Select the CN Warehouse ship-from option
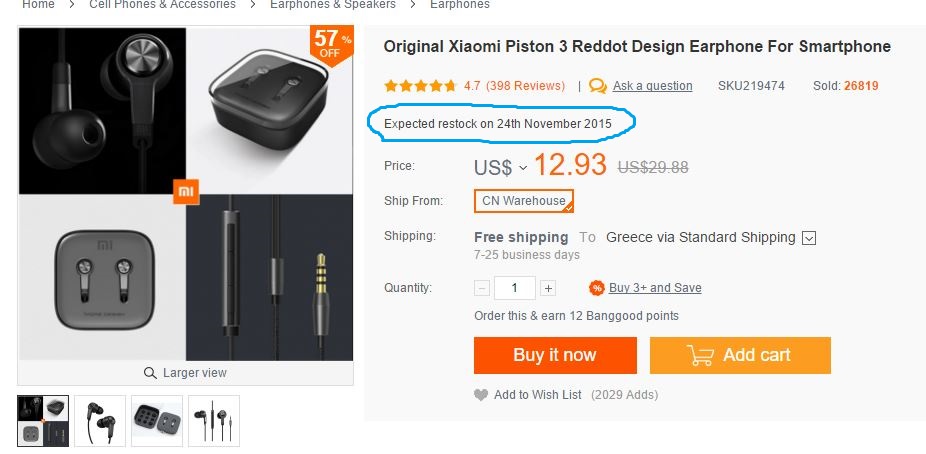Image resolution: width=926 pixels, height=454 pixels. pyautogui.click(x=523, y=201)
